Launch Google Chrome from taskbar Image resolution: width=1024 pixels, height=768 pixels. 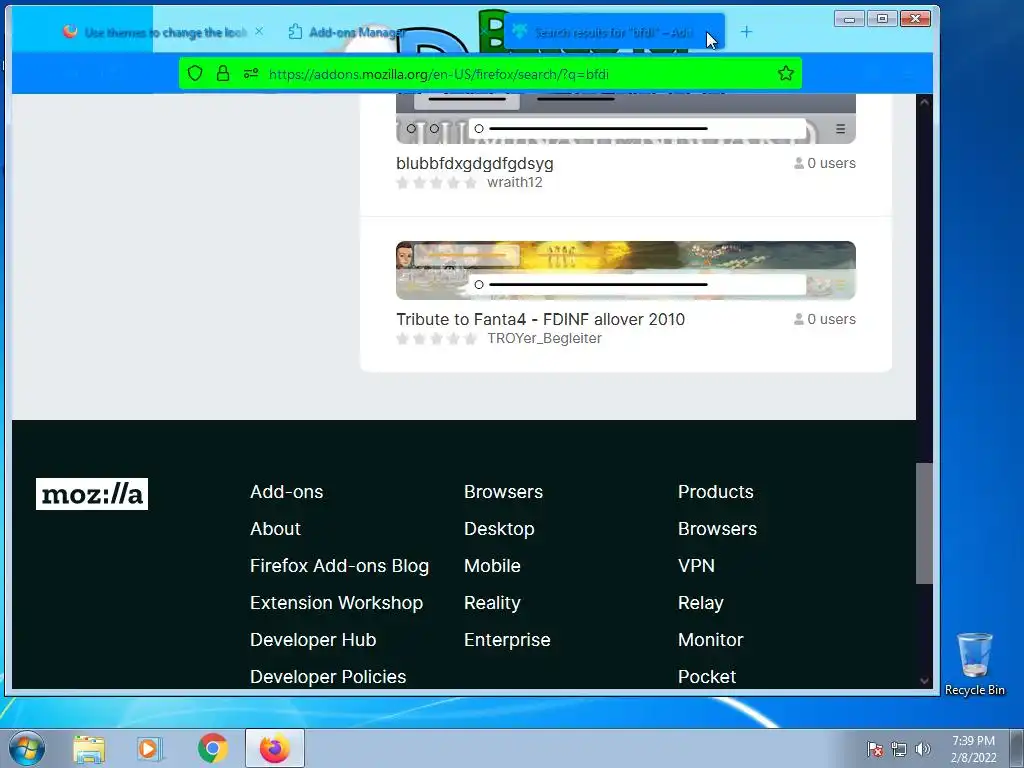tap(212, 748)
